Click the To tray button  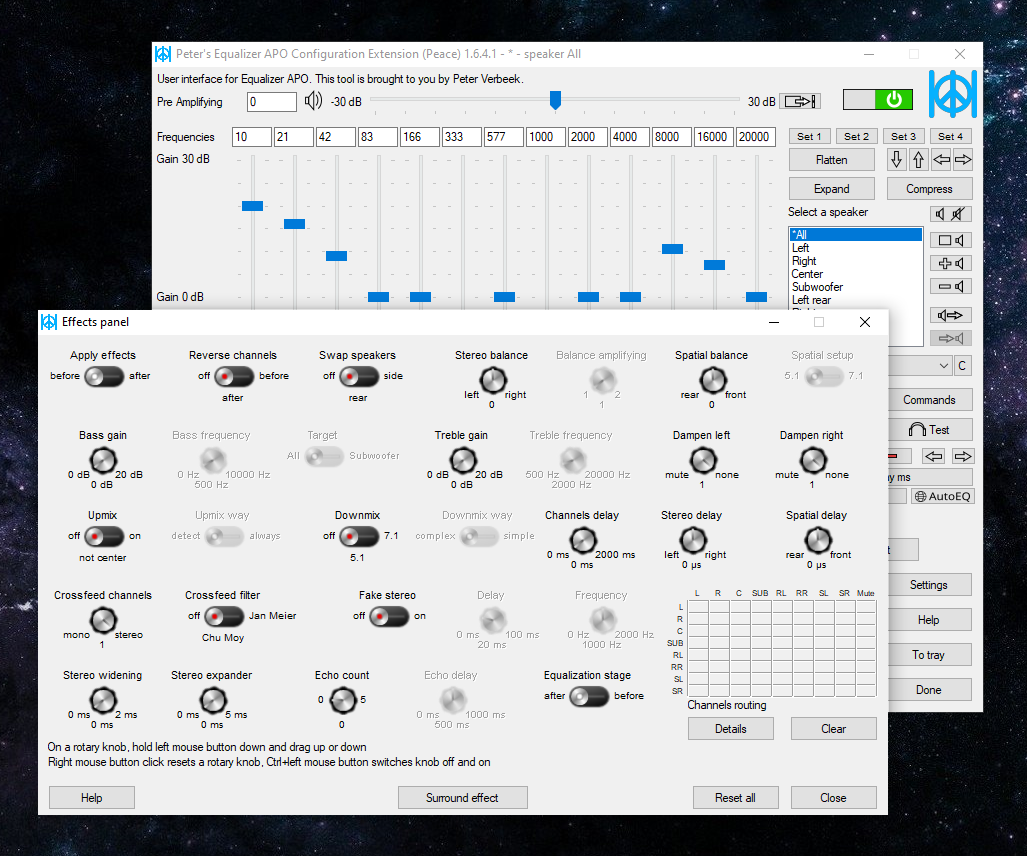(x=928, y=655)
